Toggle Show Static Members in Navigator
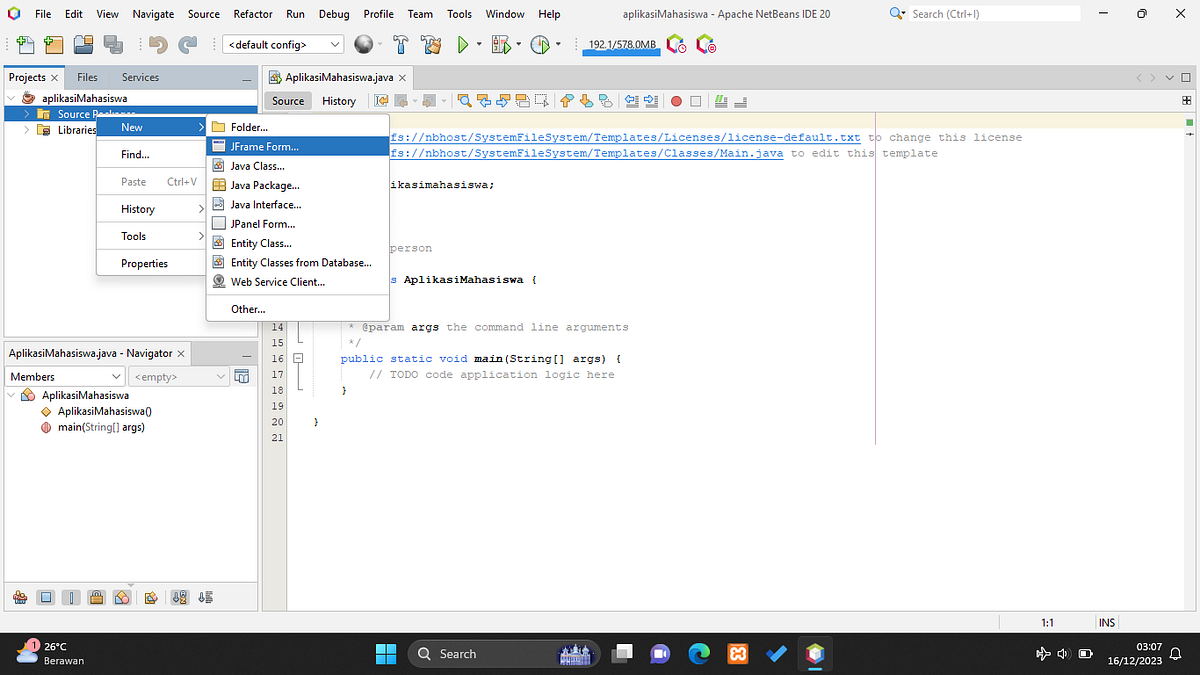 point(71,597)
